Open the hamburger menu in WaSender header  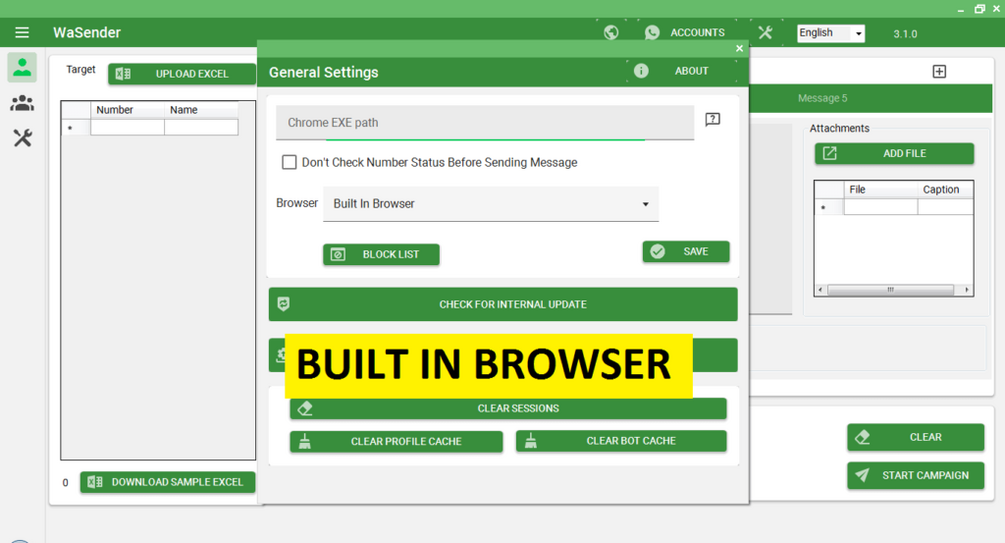pyautogui.click(x=22, y=33)
